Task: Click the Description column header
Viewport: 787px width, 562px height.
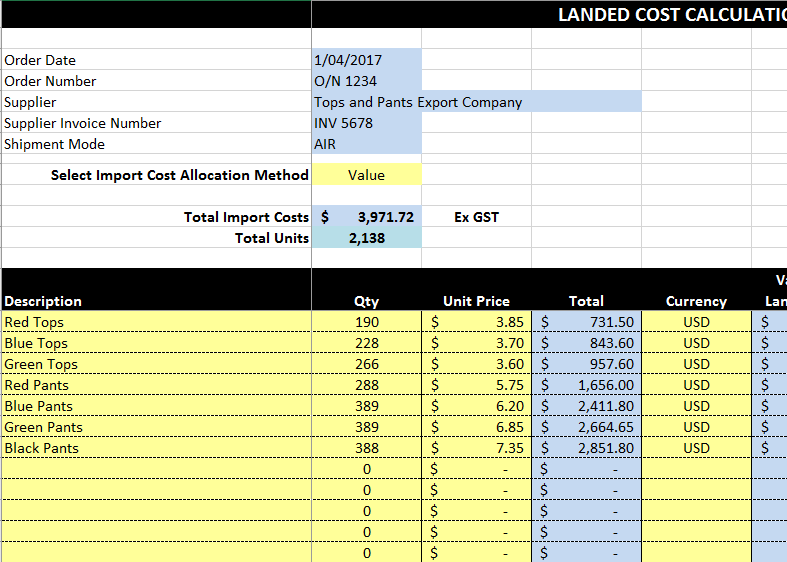Action: pyautogui.click(x=43, y=301)
